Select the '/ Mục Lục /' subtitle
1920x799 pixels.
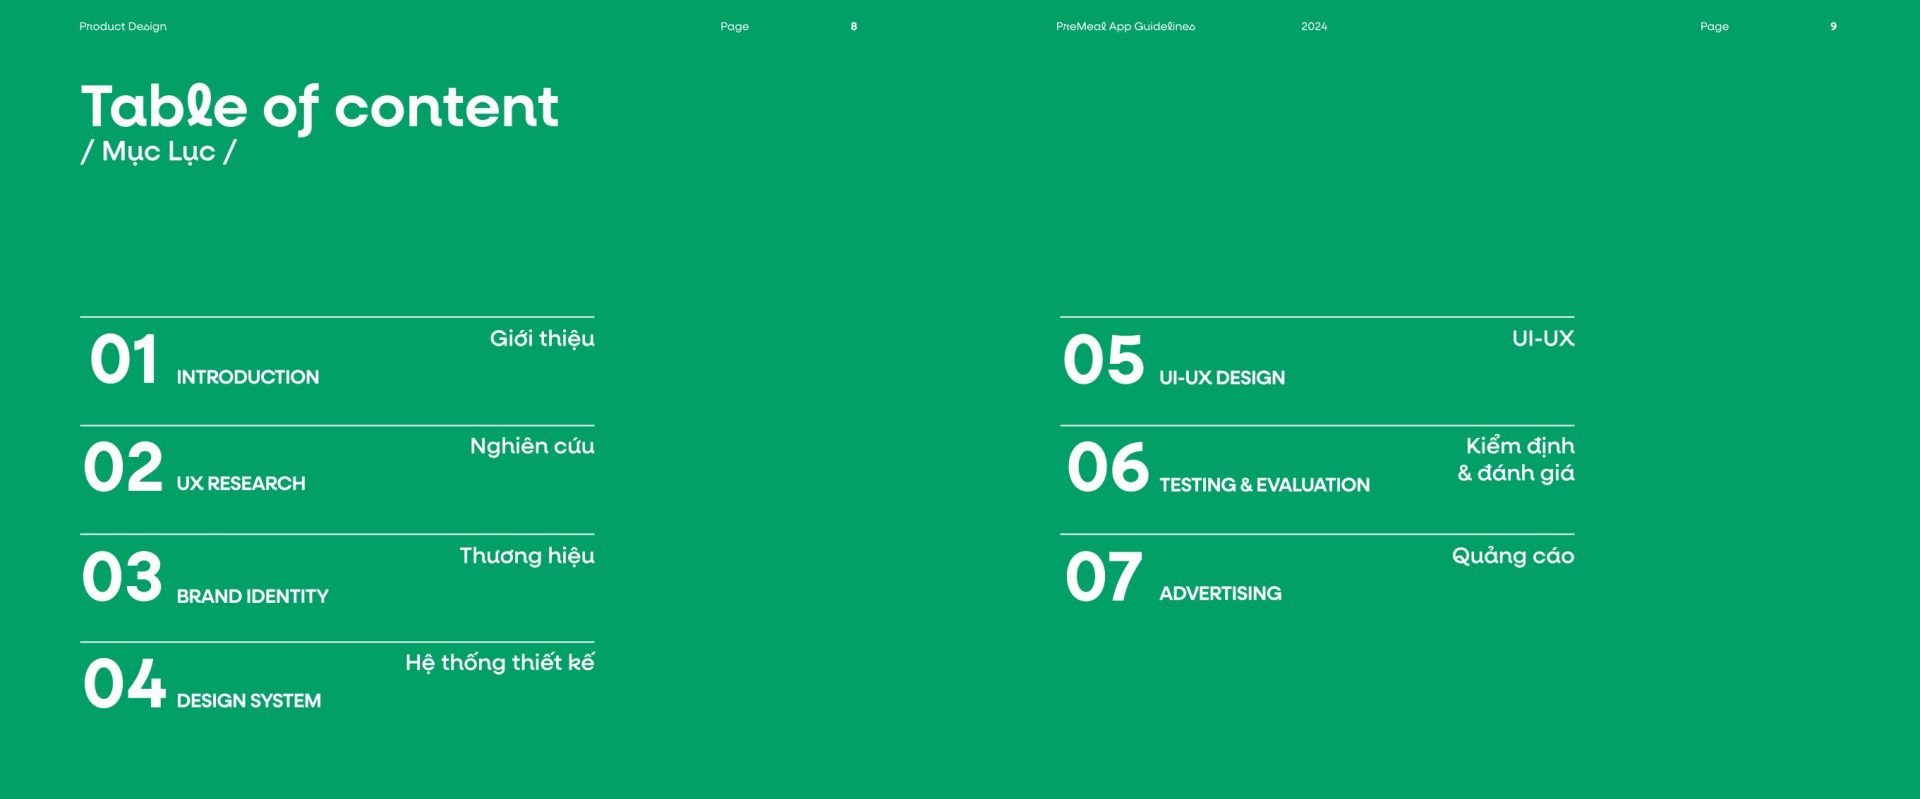point(158,152)
